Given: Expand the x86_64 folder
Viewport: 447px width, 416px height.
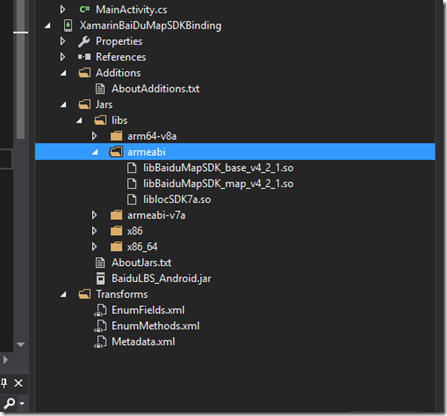Looking at the screenshot, I should click(x=94, y=247).
